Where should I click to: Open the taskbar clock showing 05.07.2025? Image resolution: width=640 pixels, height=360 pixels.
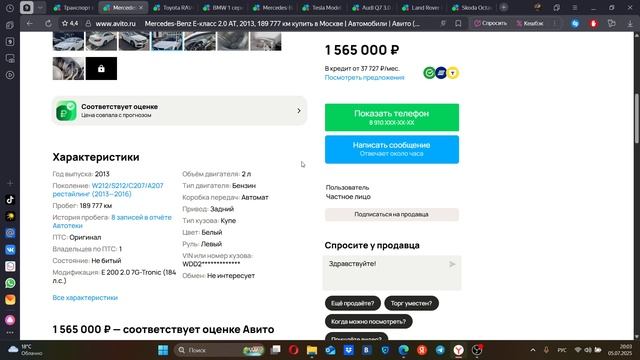(x=620, y=350)
